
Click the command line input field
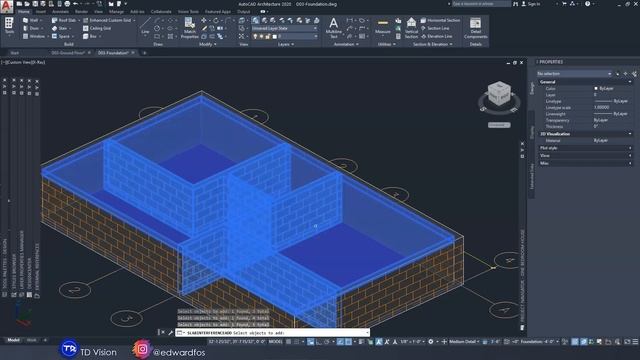click(273, 333)
